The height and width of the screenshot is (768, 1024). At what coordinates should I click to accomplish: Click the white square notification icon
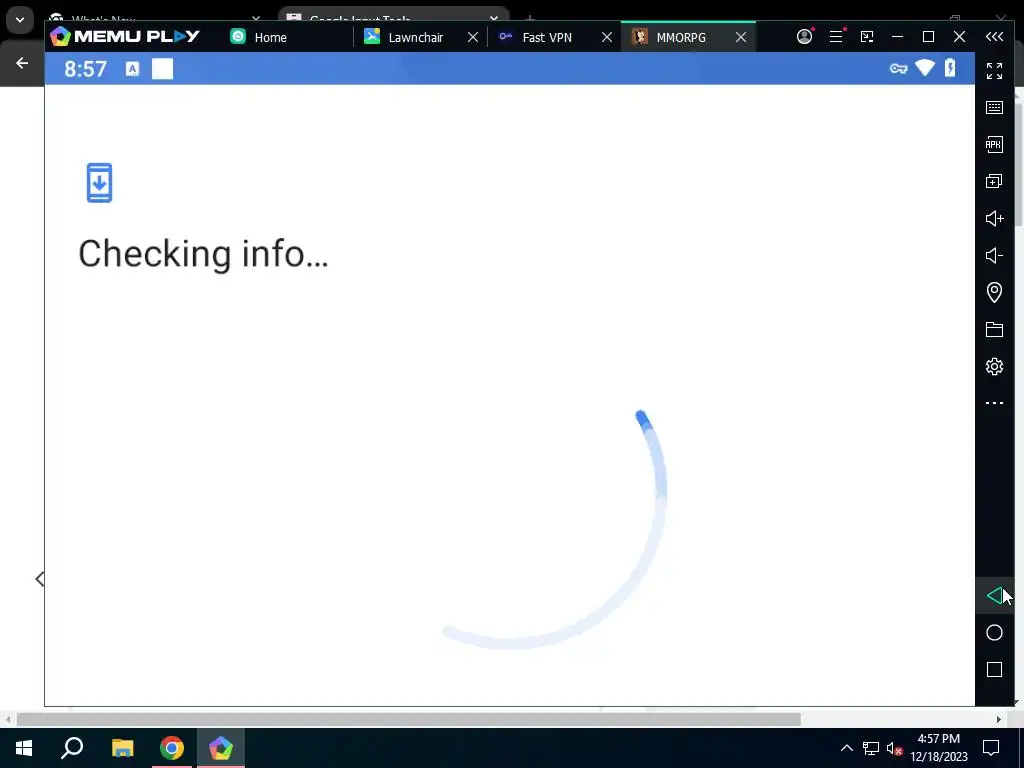pos(163,69)
